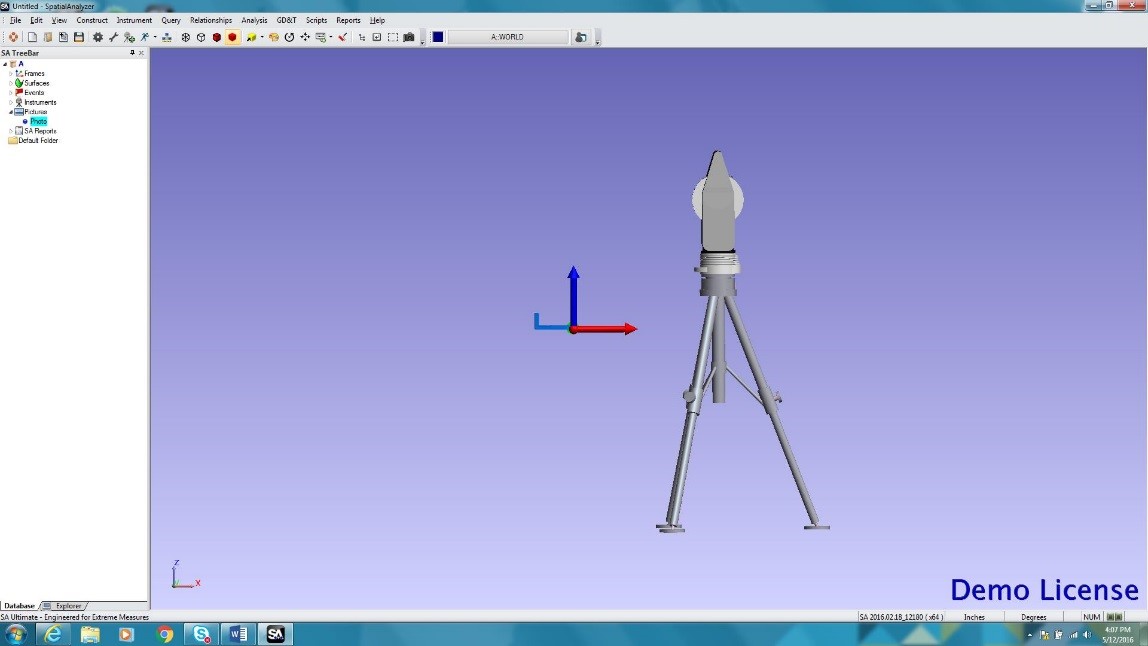1148x646 pixels.
Task: Click the Instruments icon in the TreeBar
Action: click(x=19, y=102)
